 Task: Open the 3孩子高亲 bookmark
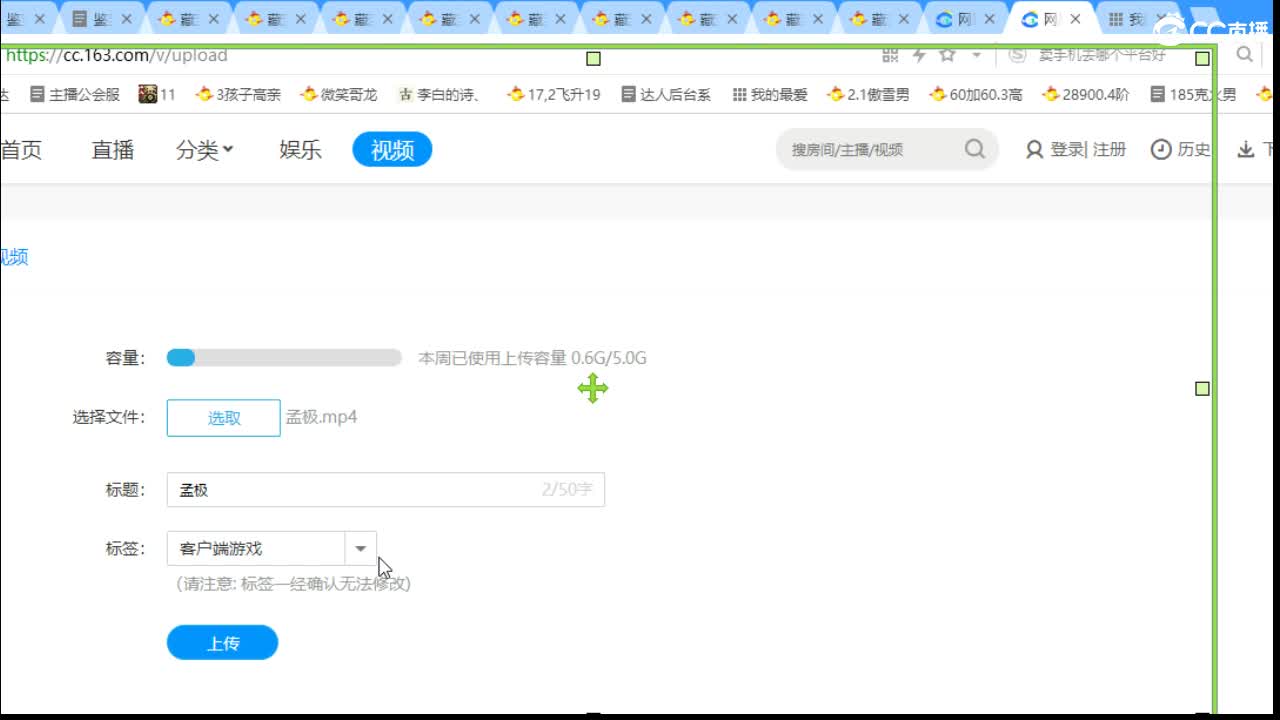(238, 94)
